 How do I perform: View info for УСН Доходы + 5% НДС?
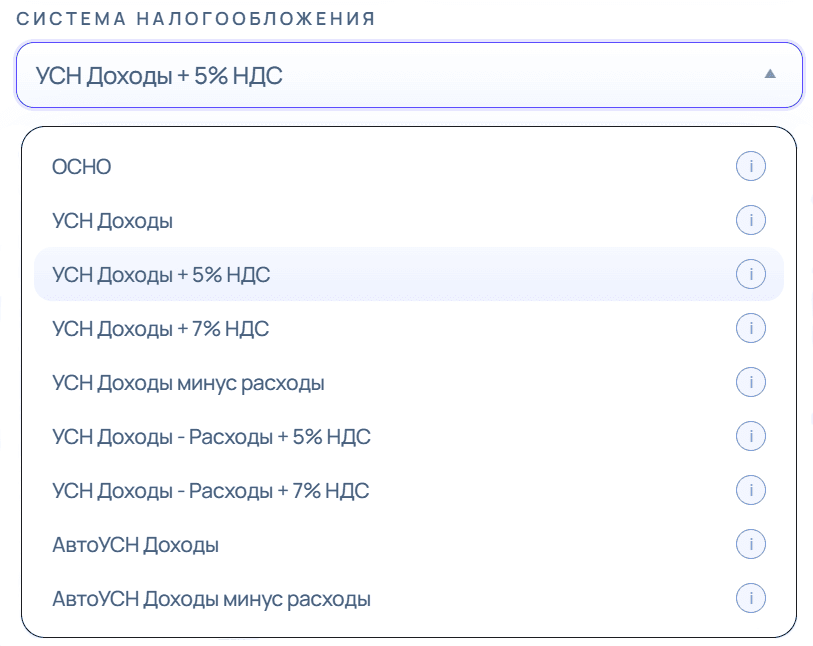click(751, 274)
